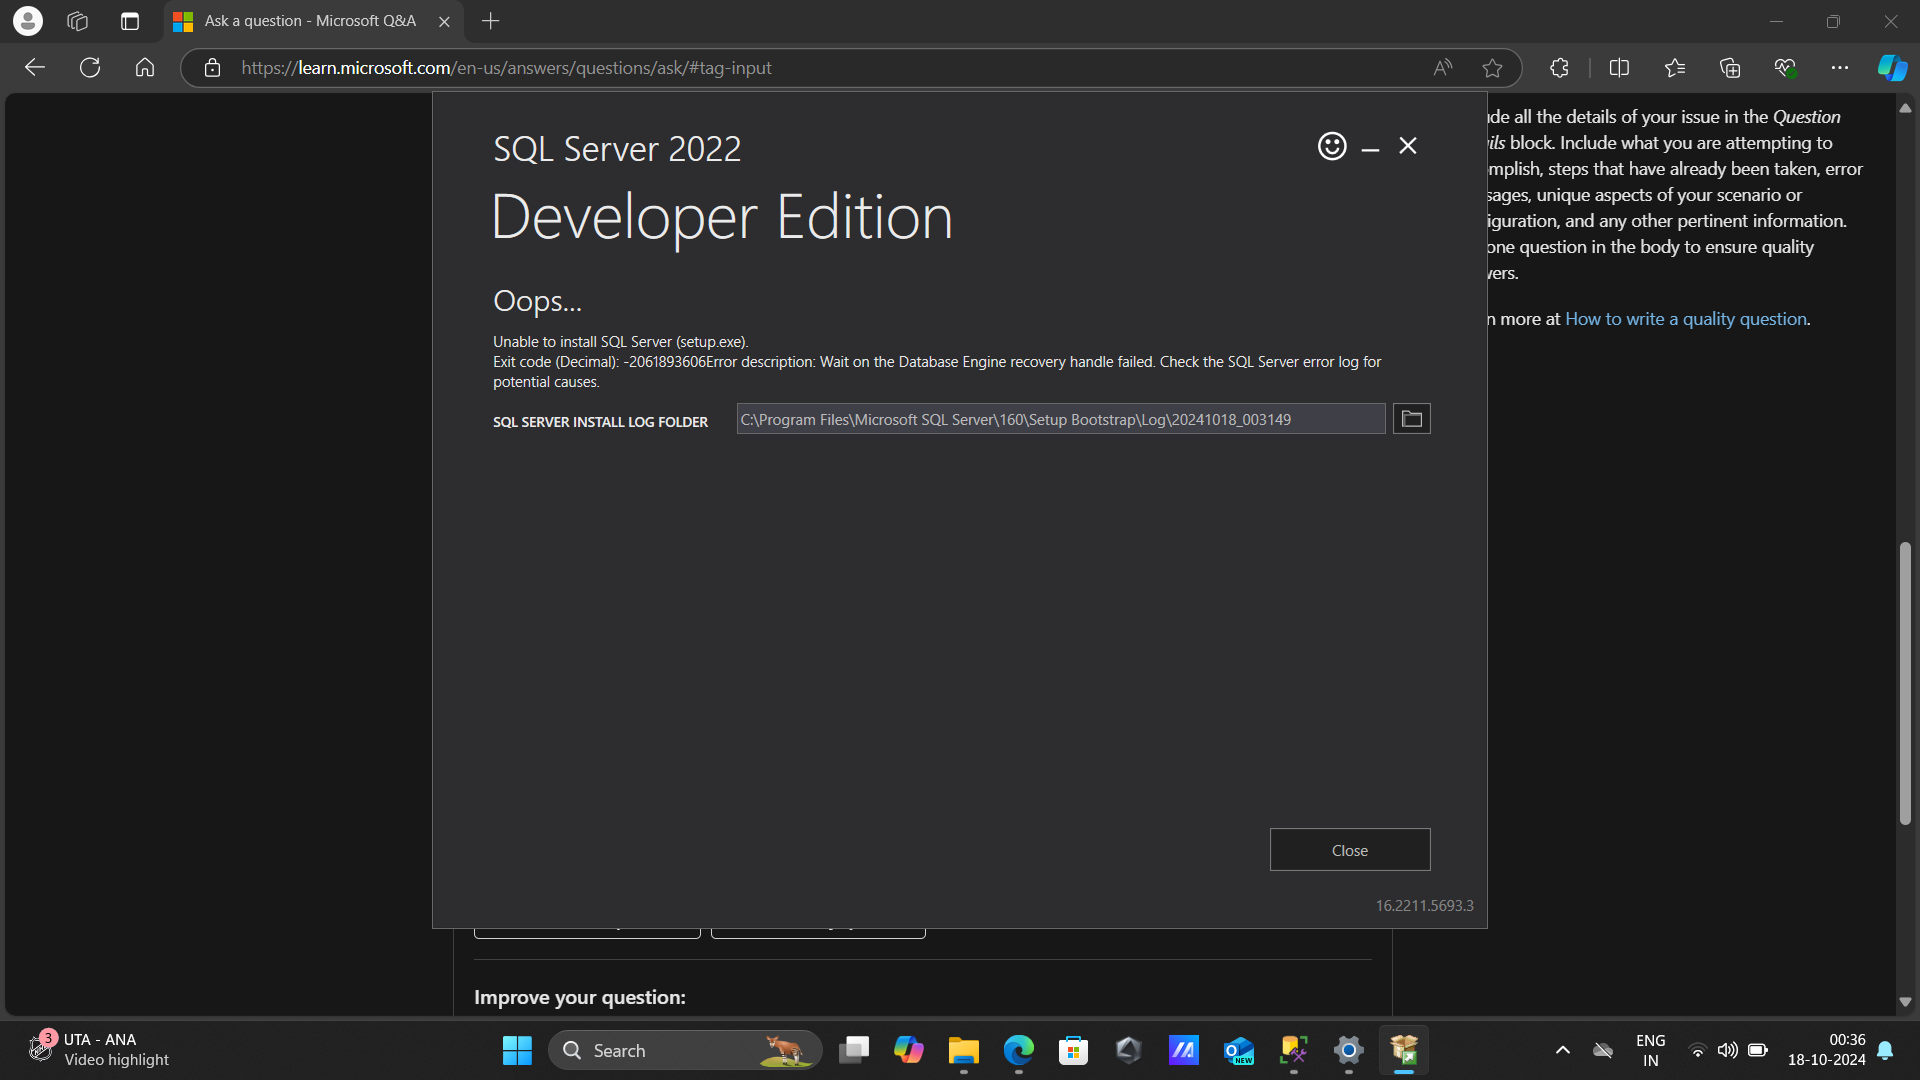1920x1080 pixels.
Task: Select the learn.microsoft.com address bar URL
Action: click(x=506, y=68)
